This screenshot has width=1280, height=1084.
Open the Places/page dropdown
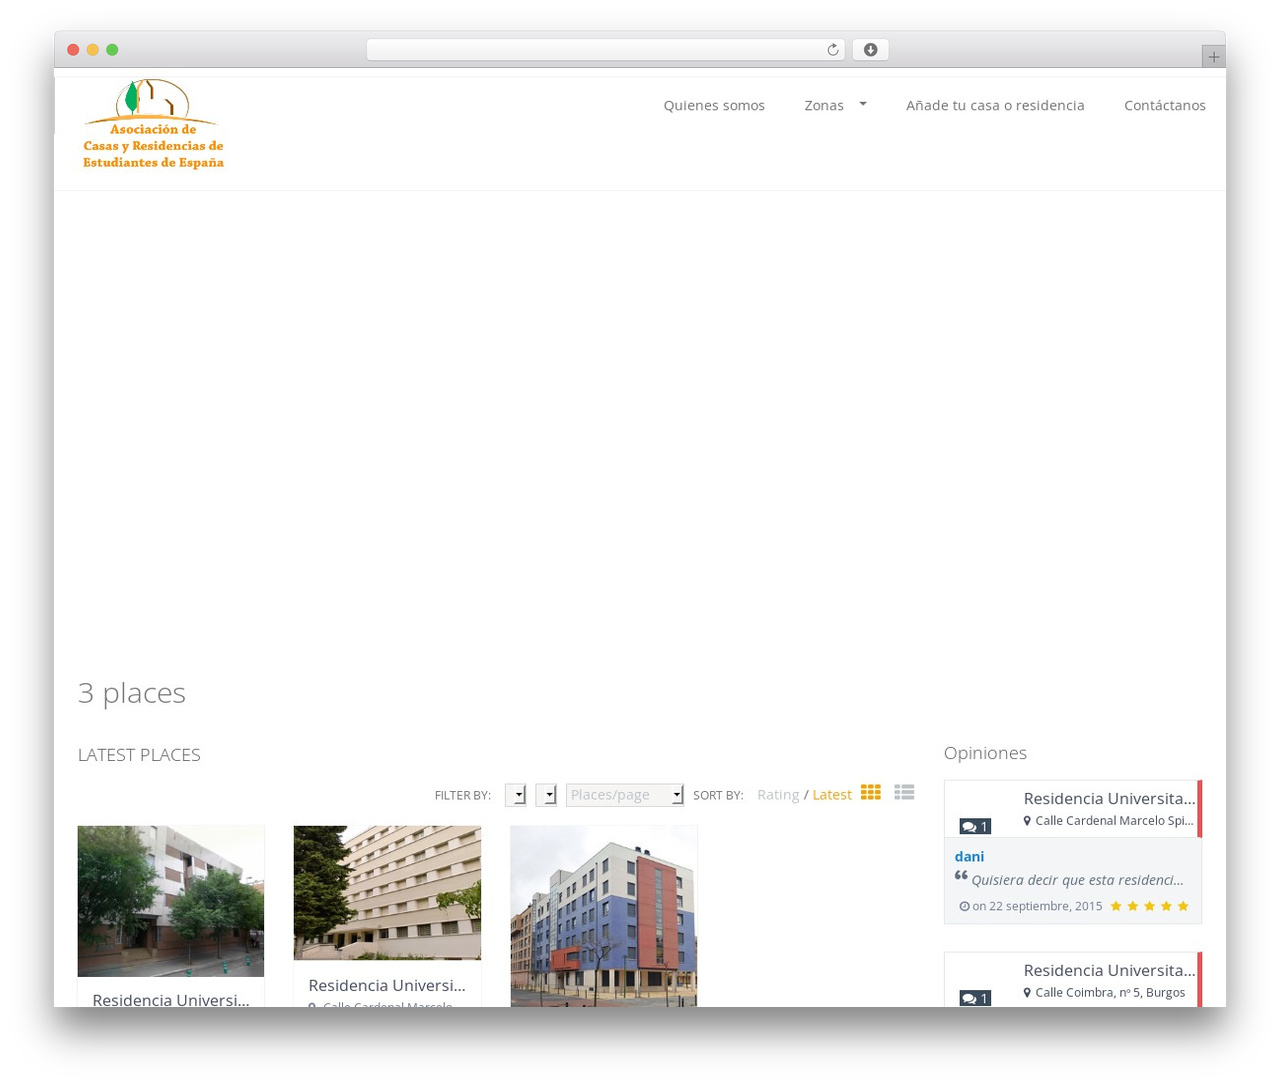(625, 795)
